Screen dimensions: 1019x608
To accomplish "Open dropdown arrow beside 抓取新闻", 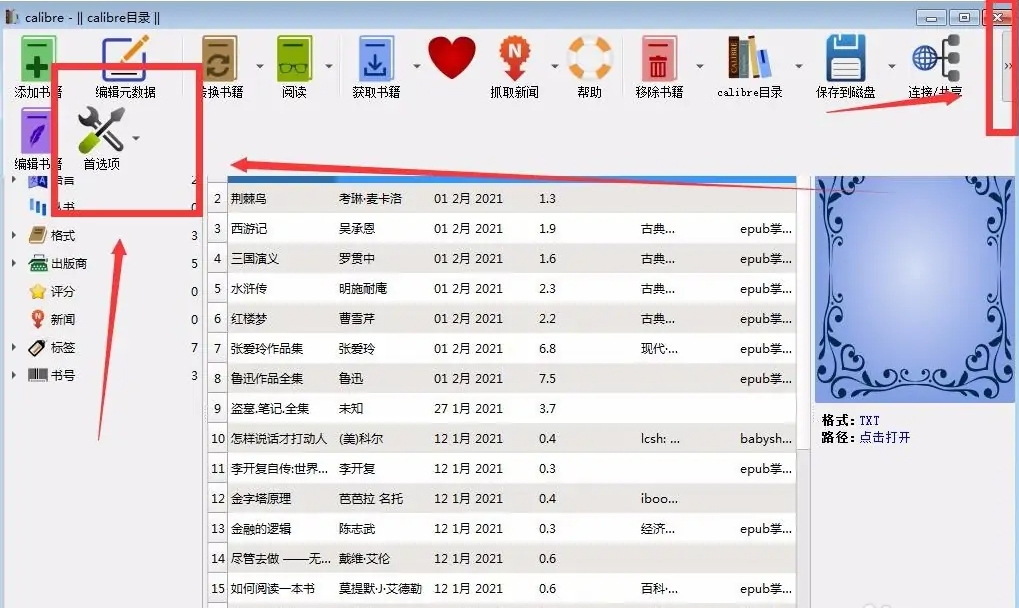I will (x=554, y=66).
